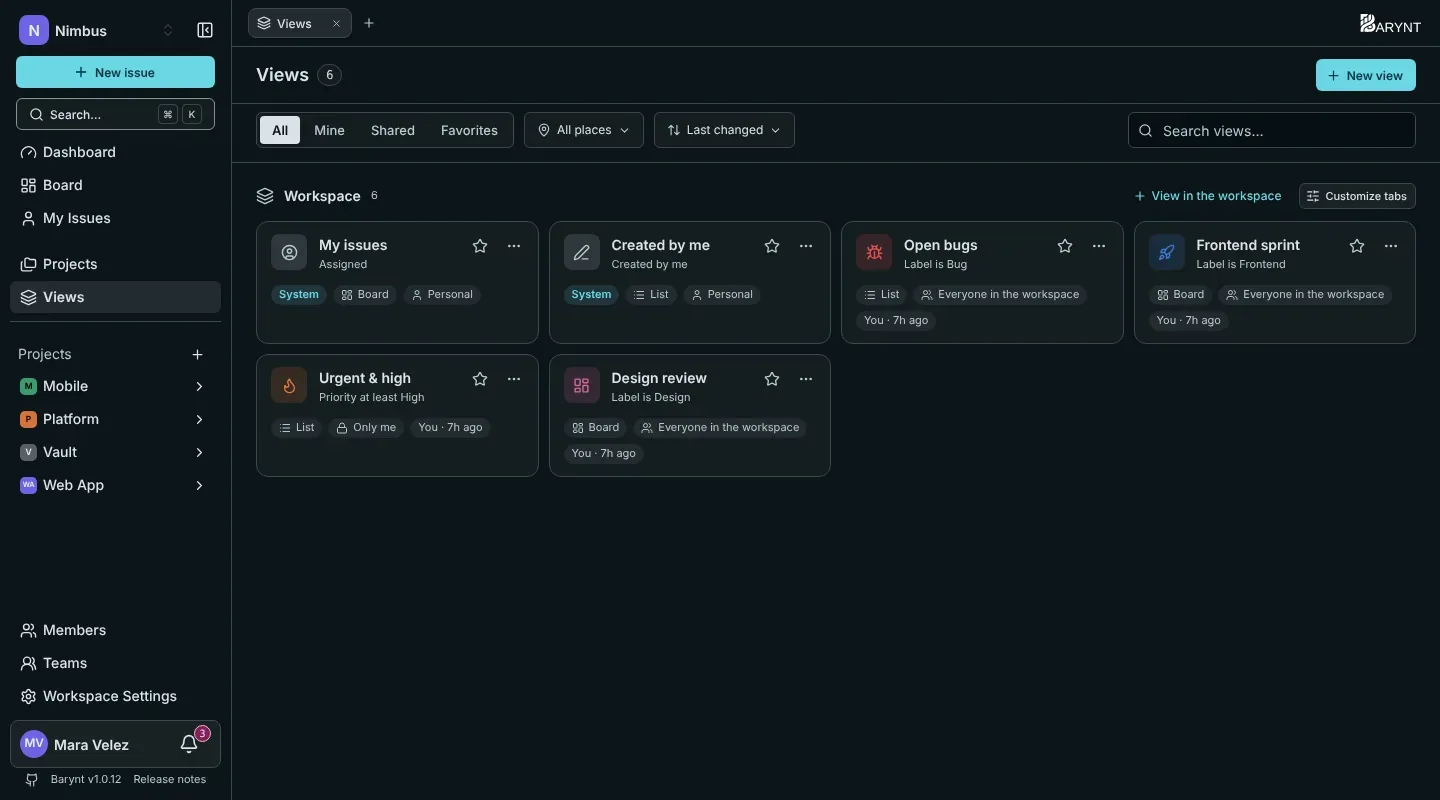Open the Last changed sort dropdown

724,130
